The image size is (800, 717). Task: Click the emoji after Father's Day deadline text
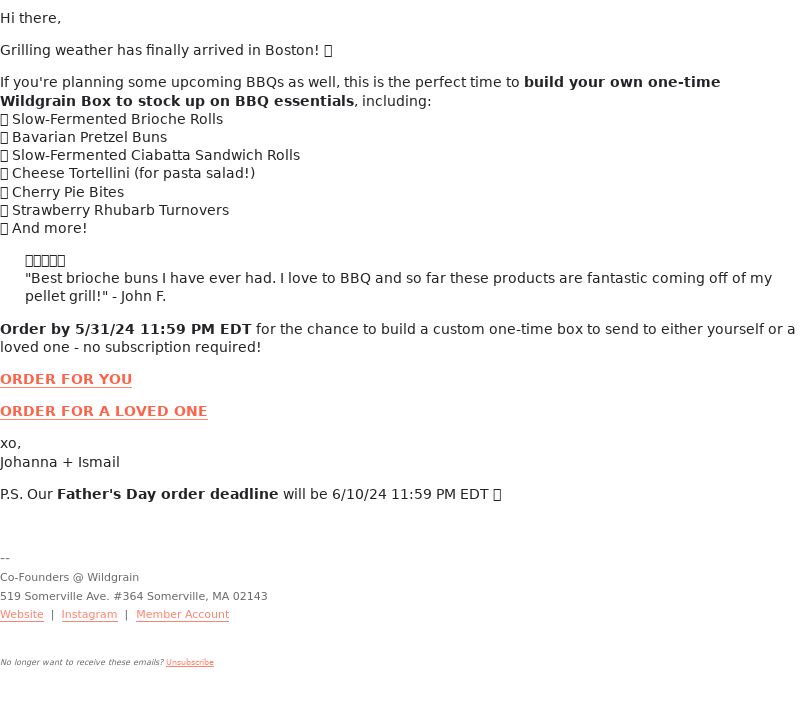pyautogui.click(x=497, y=495)
